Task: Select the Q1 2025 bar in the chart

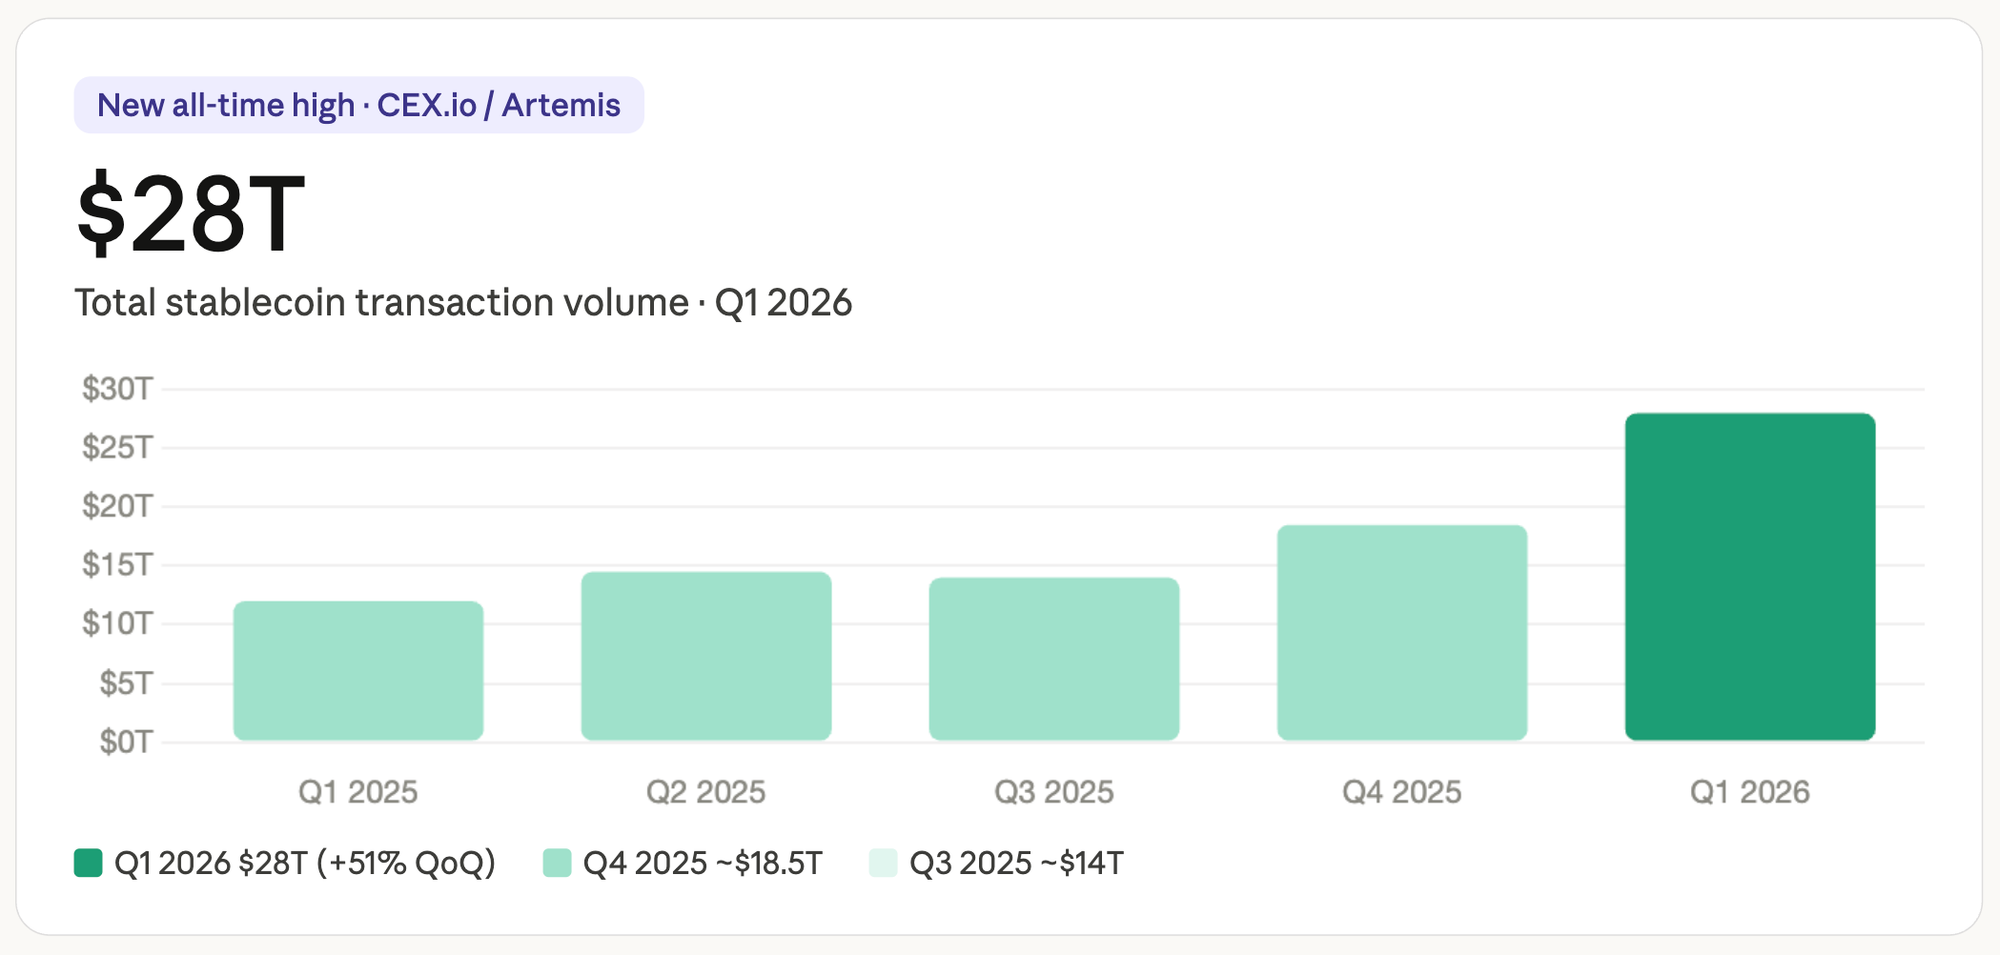Action: coord(358,670)
